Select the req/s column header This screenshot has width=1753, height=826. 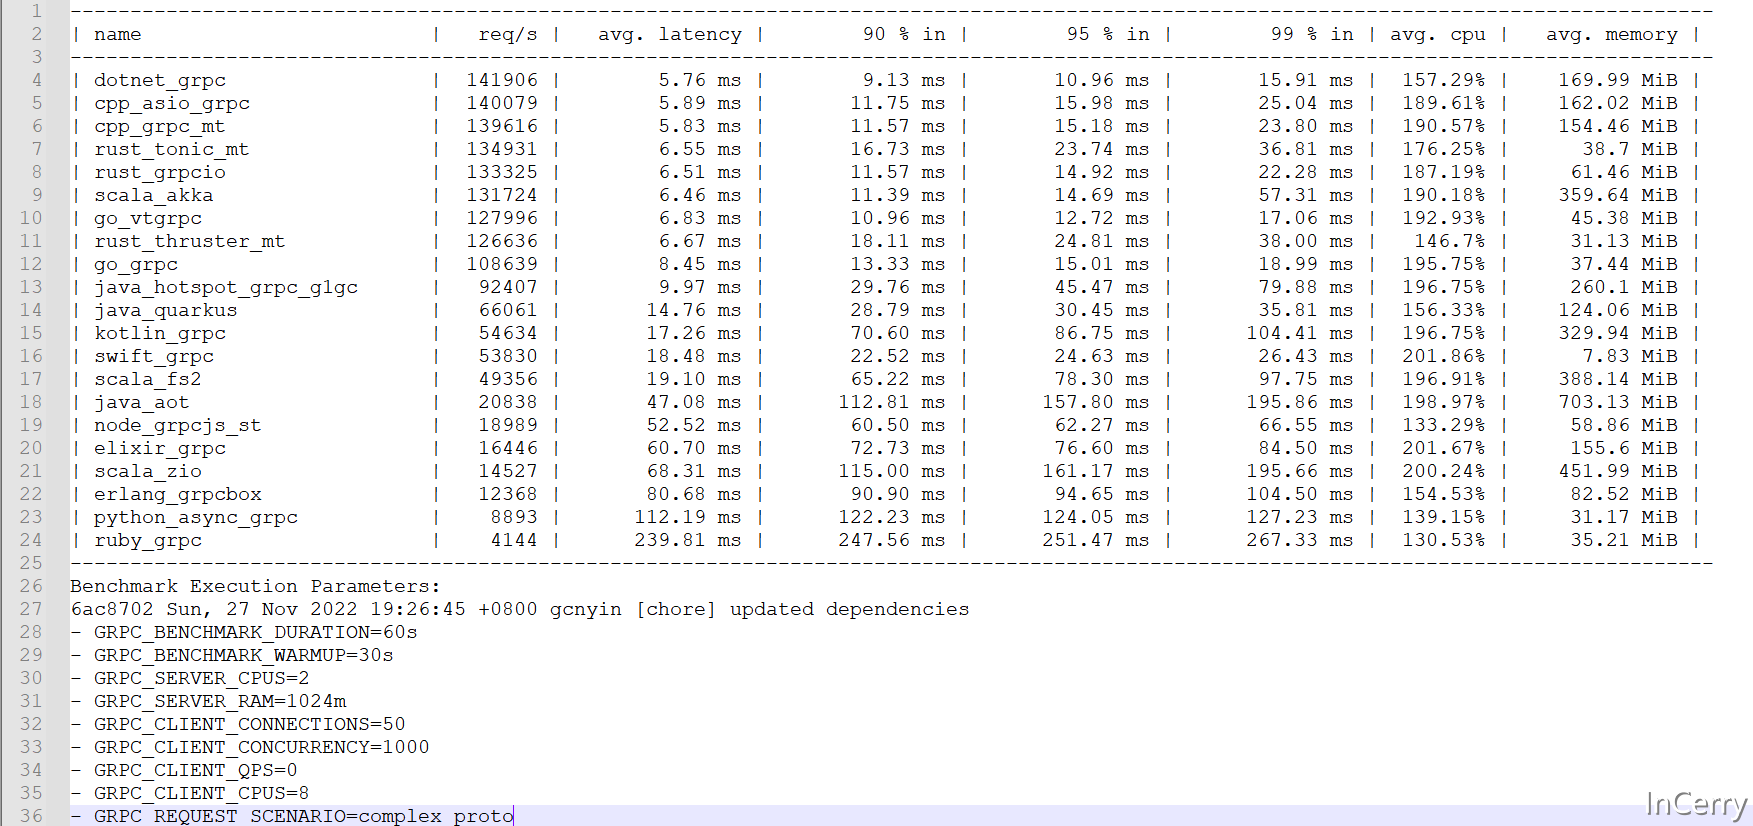(508, 34)
